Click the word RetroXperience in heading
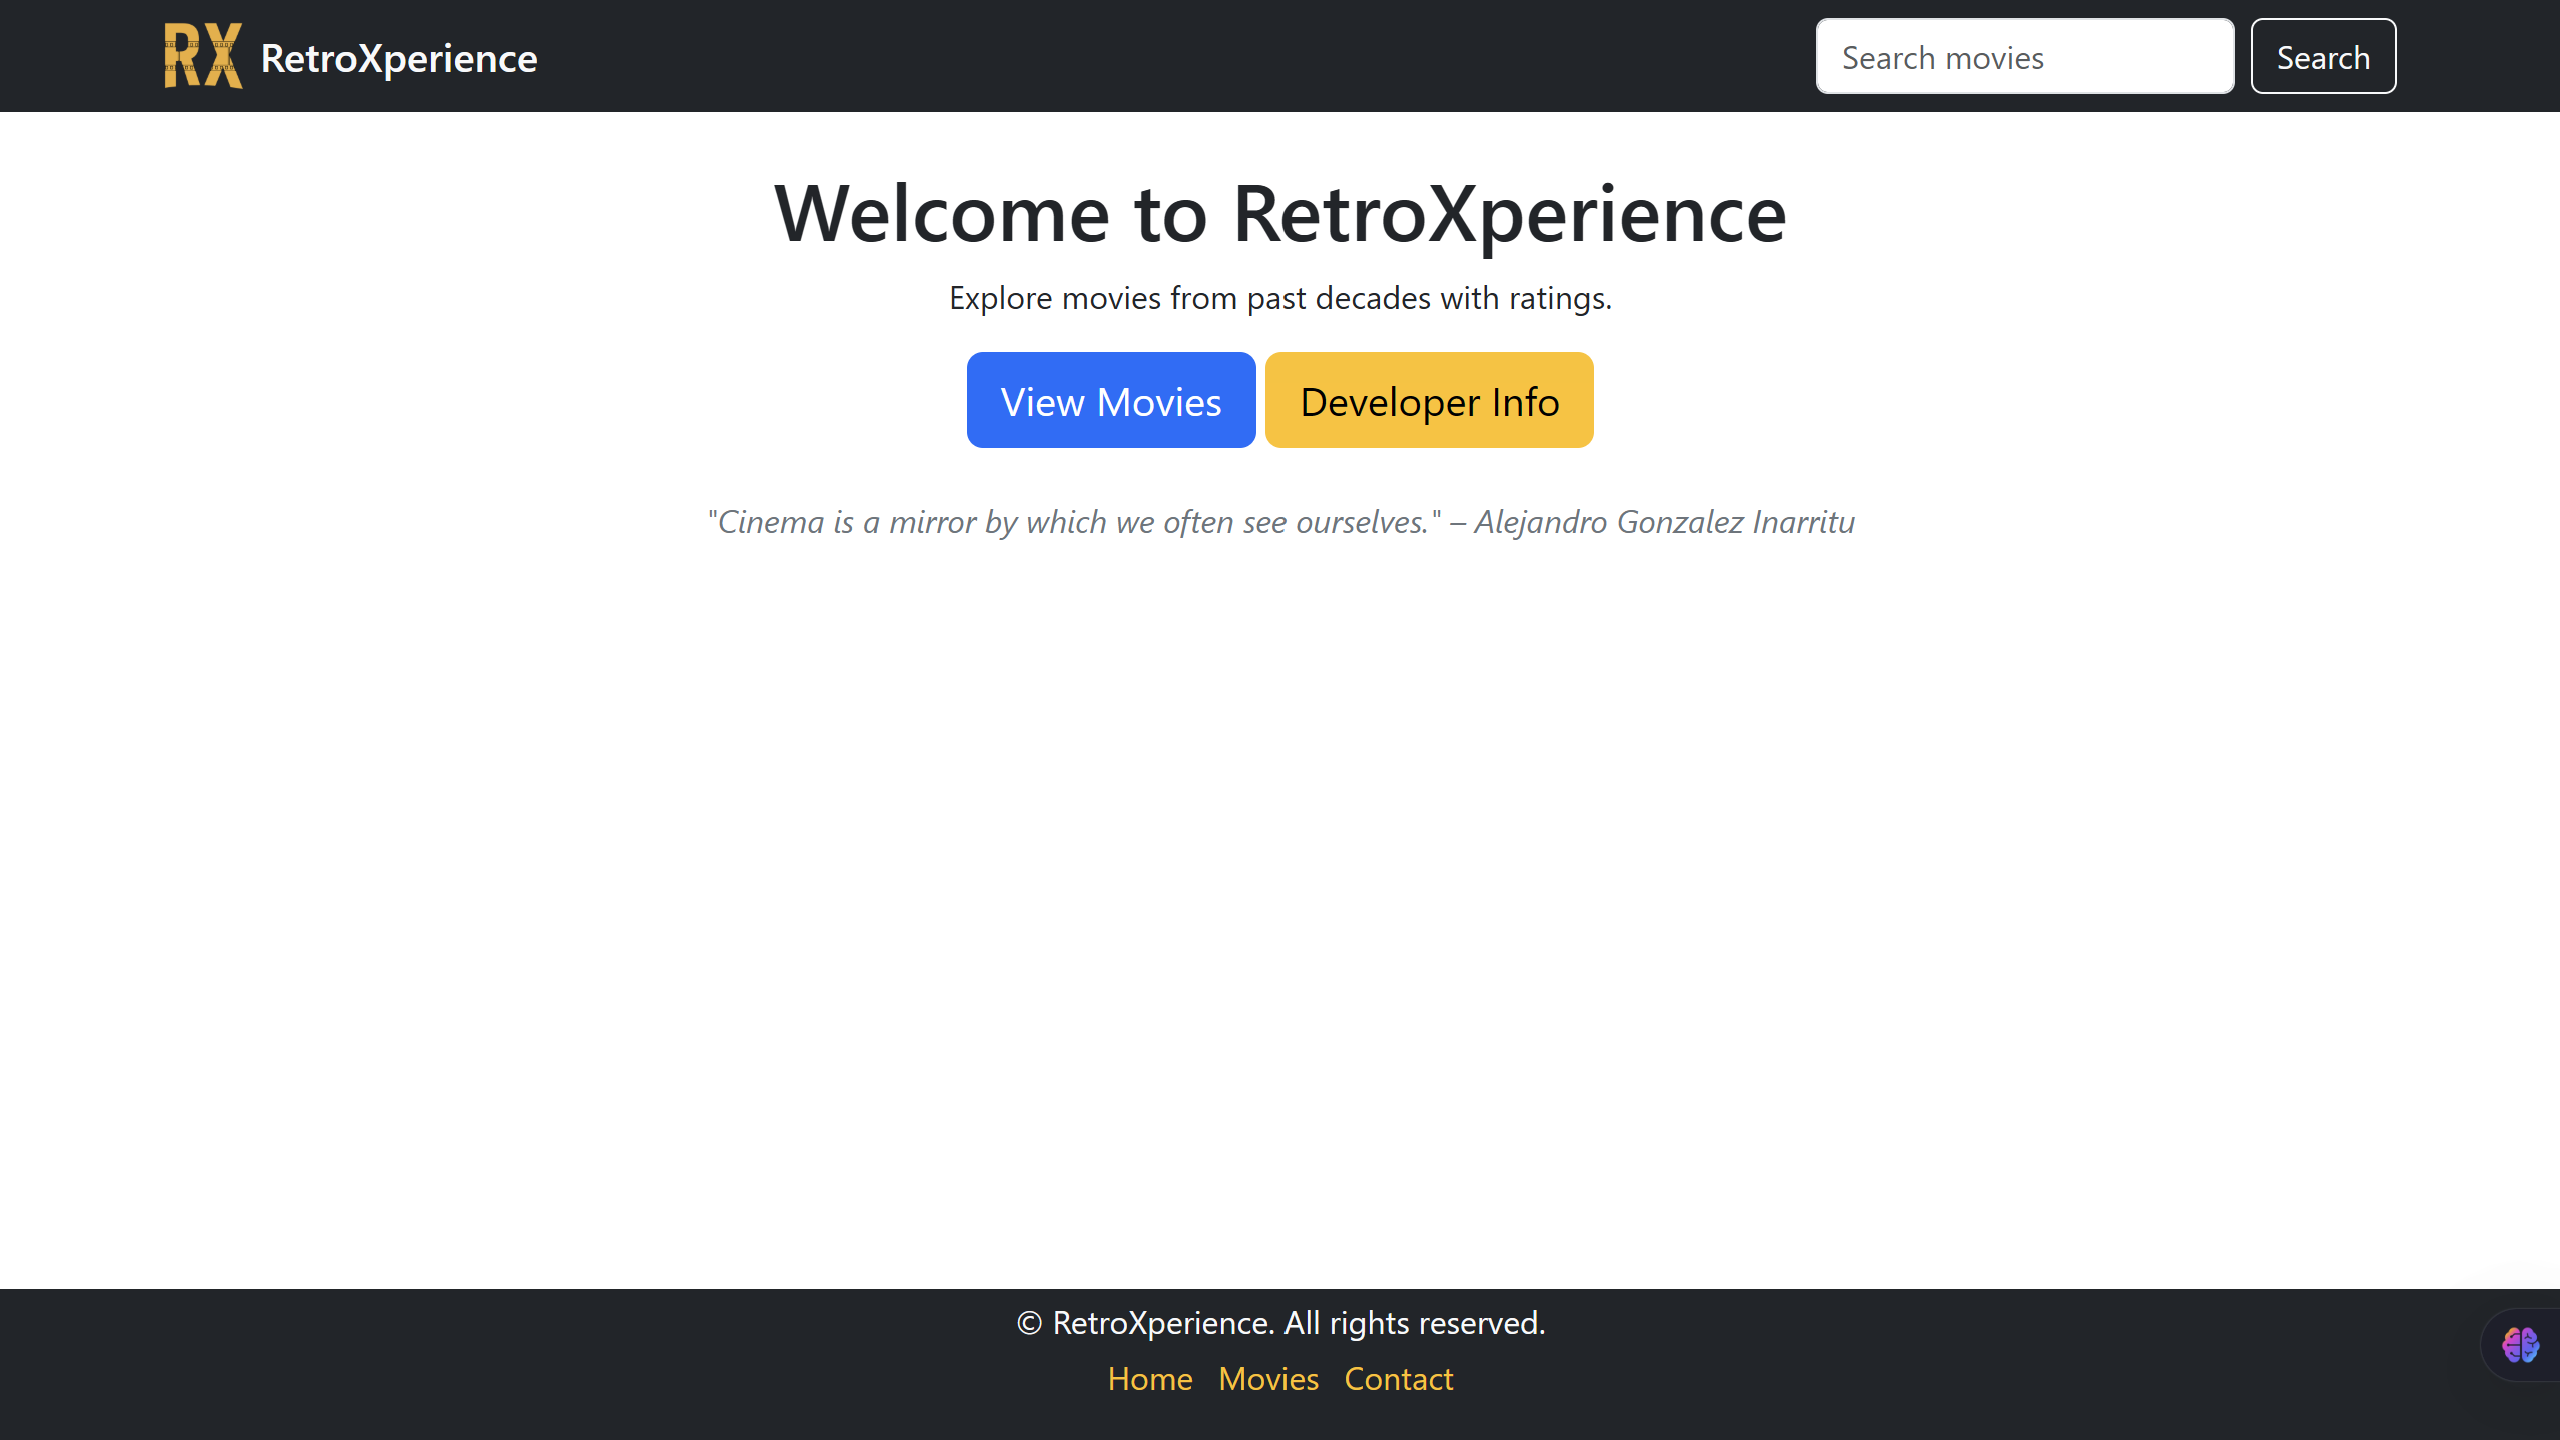This screenshot has width=2560, height=1440. click(1509, 214)
